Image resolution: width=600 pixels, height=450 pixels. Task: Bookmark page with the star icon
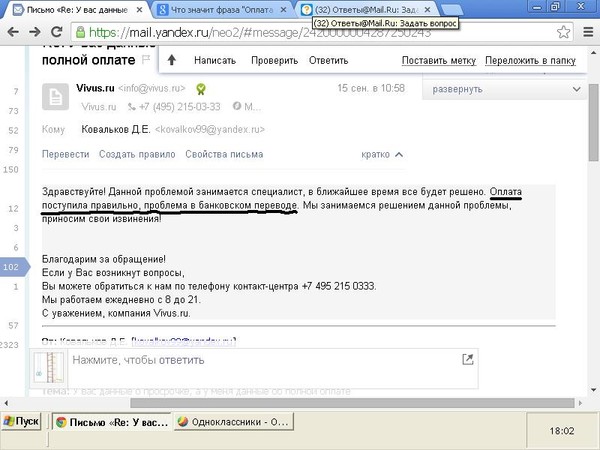pos(563,32)
